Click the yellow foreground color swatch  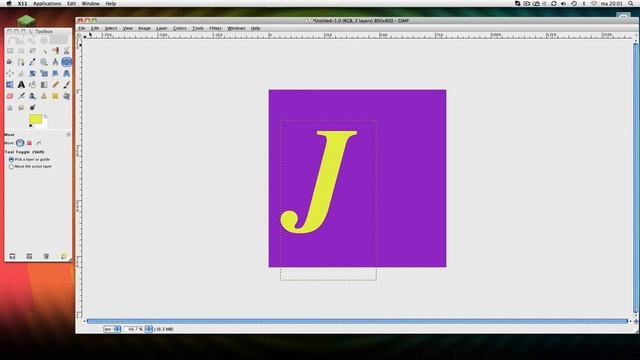click(x=35, y=118)
